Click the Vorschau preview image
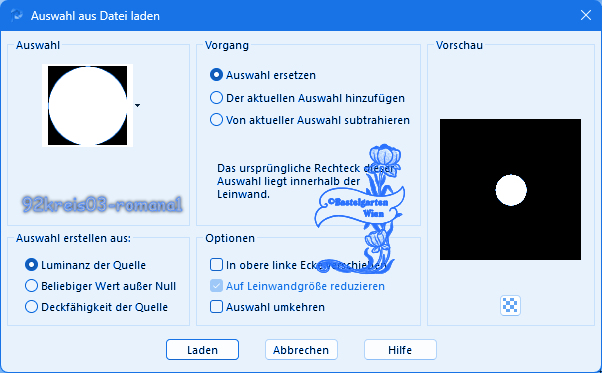 [x=510, y=190]
